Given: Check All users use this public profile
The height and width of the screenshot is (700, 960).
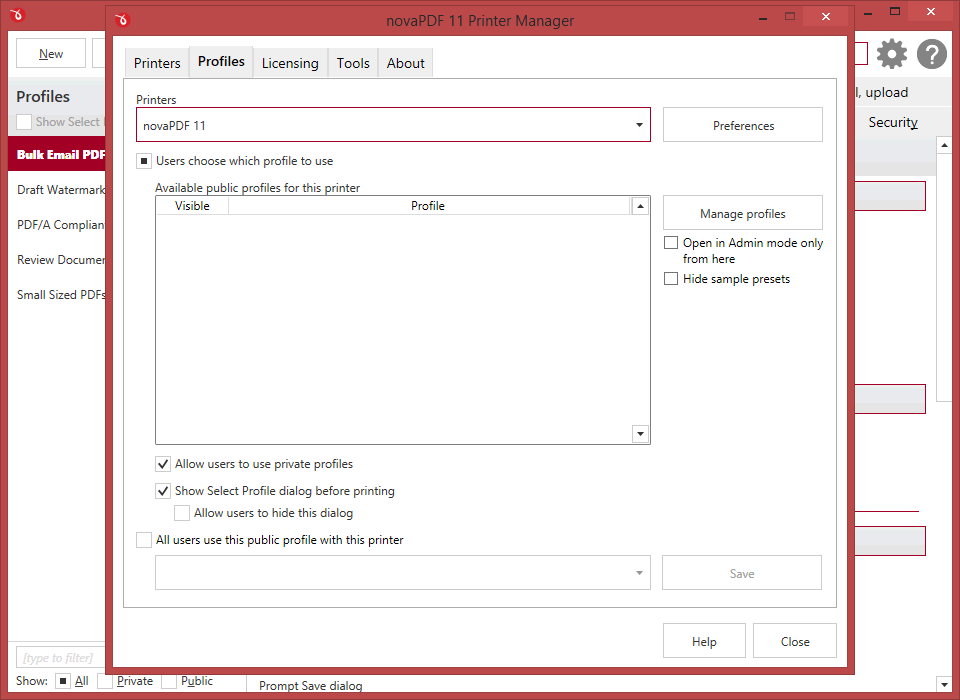Looking at the screenshot, I should (144, 540).
